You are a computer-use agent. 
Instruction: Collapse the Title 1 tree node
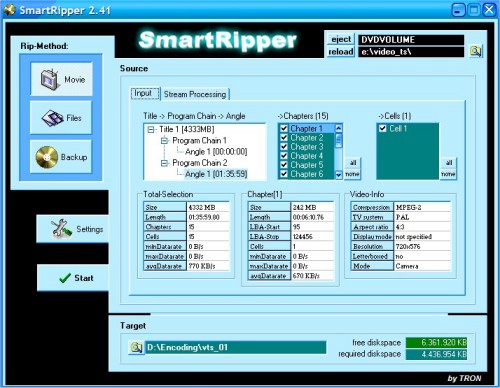tap(151, 129)
